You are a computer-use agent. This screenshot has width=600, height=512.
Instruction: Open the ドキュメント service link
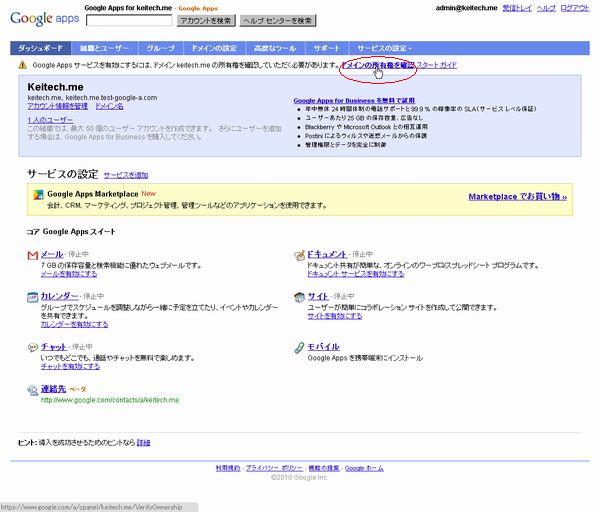tap(327, 254)
